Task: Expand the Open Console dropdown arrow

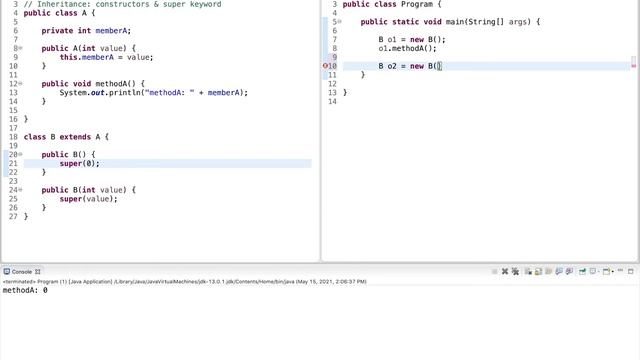Action: 613,272
